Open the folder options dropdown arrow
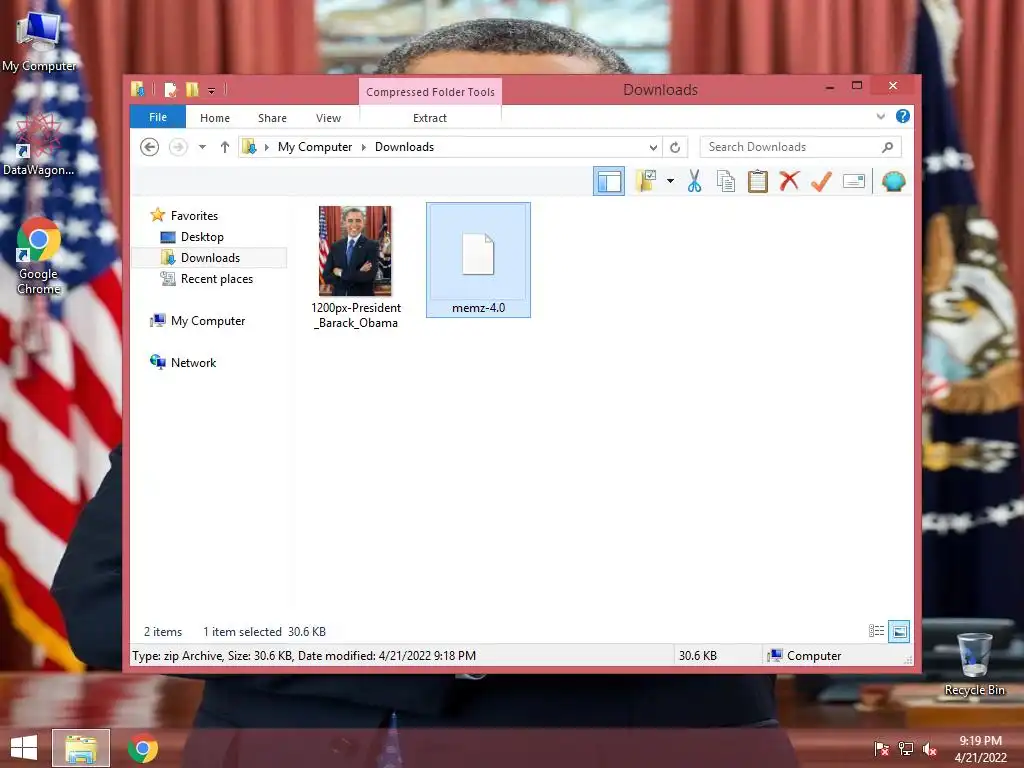 pos(670,181)
